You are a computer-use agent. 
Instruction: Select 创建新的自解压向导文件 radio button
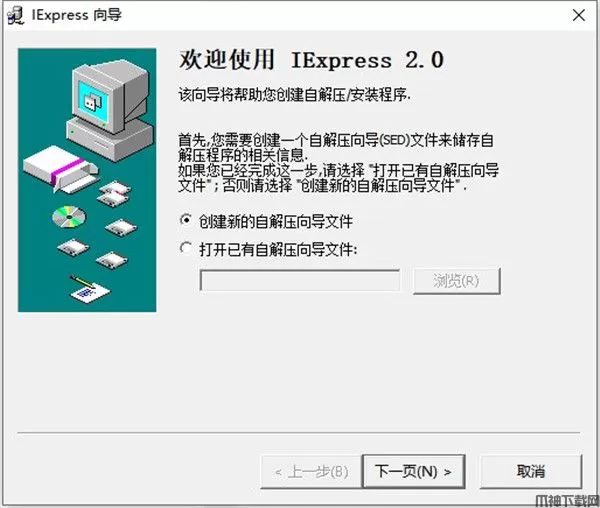(x=186, y=220)
